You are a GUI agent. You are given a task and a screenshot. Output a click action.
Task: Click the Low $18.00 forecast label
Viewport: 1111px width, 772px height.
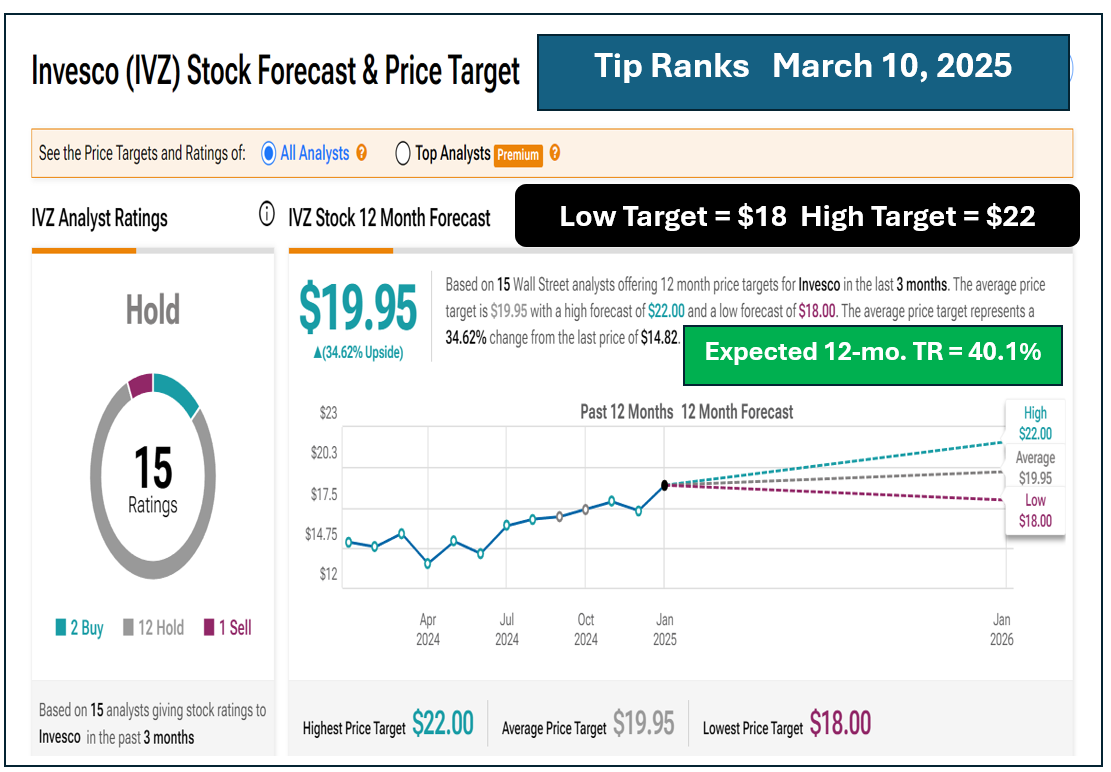1035,511
